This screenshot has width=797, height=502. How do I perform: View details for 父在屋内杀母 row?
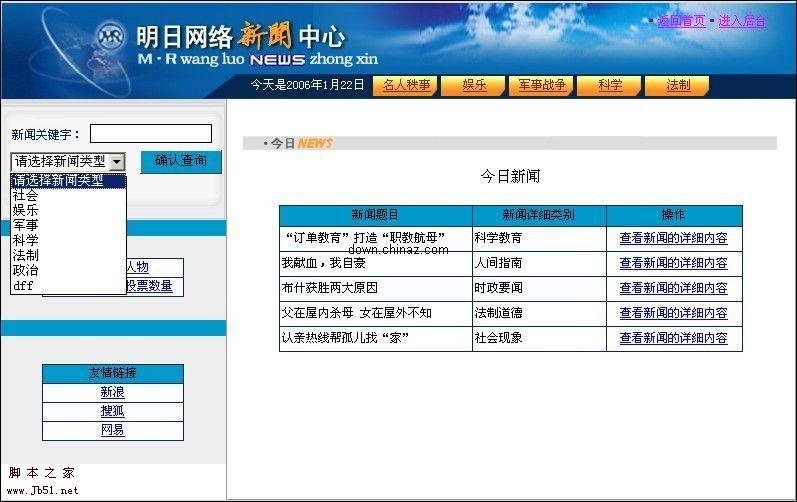click(x=673, y=313)
